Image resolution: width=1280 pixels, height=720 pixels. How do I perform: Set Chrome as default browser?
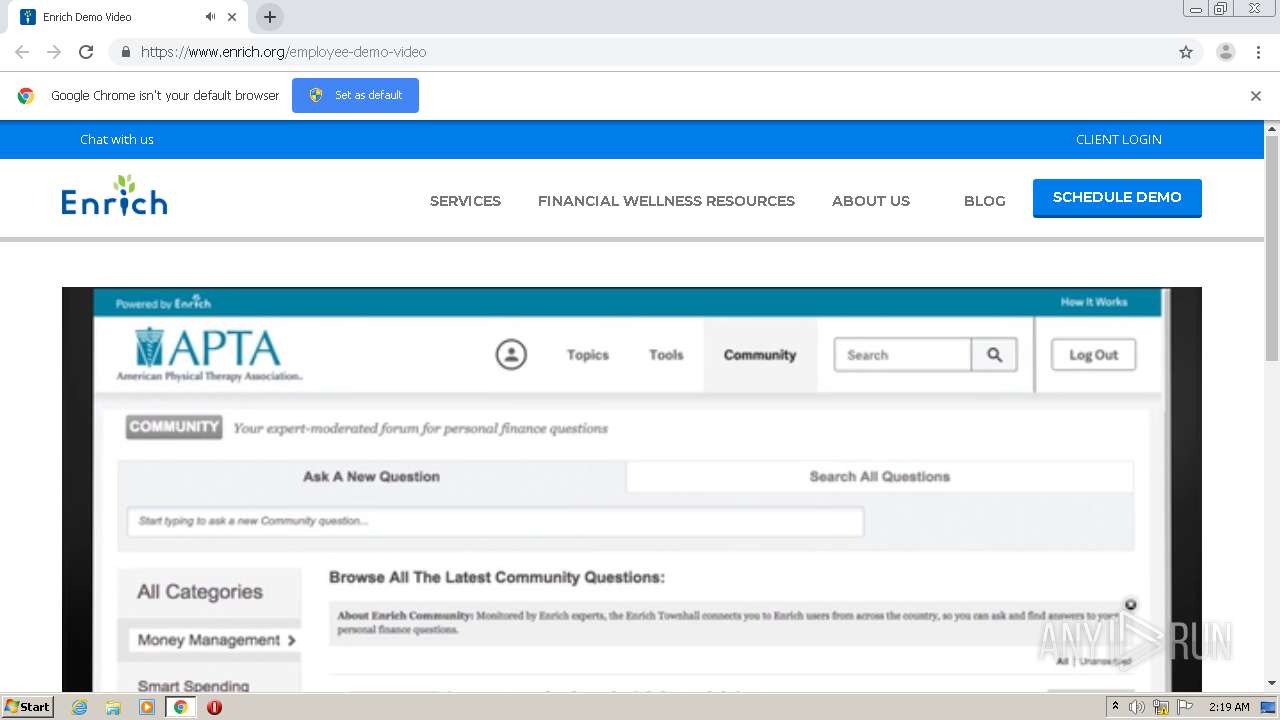point(355,95)
